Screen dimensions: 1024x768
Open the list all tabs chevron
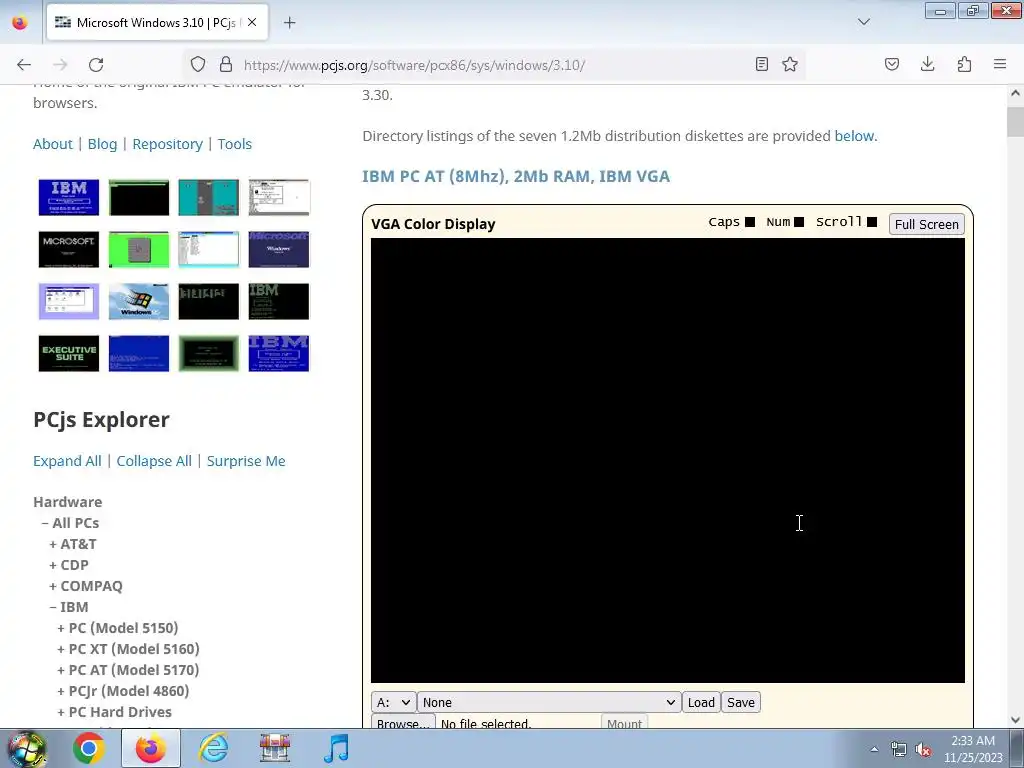(x=864, y=22)
